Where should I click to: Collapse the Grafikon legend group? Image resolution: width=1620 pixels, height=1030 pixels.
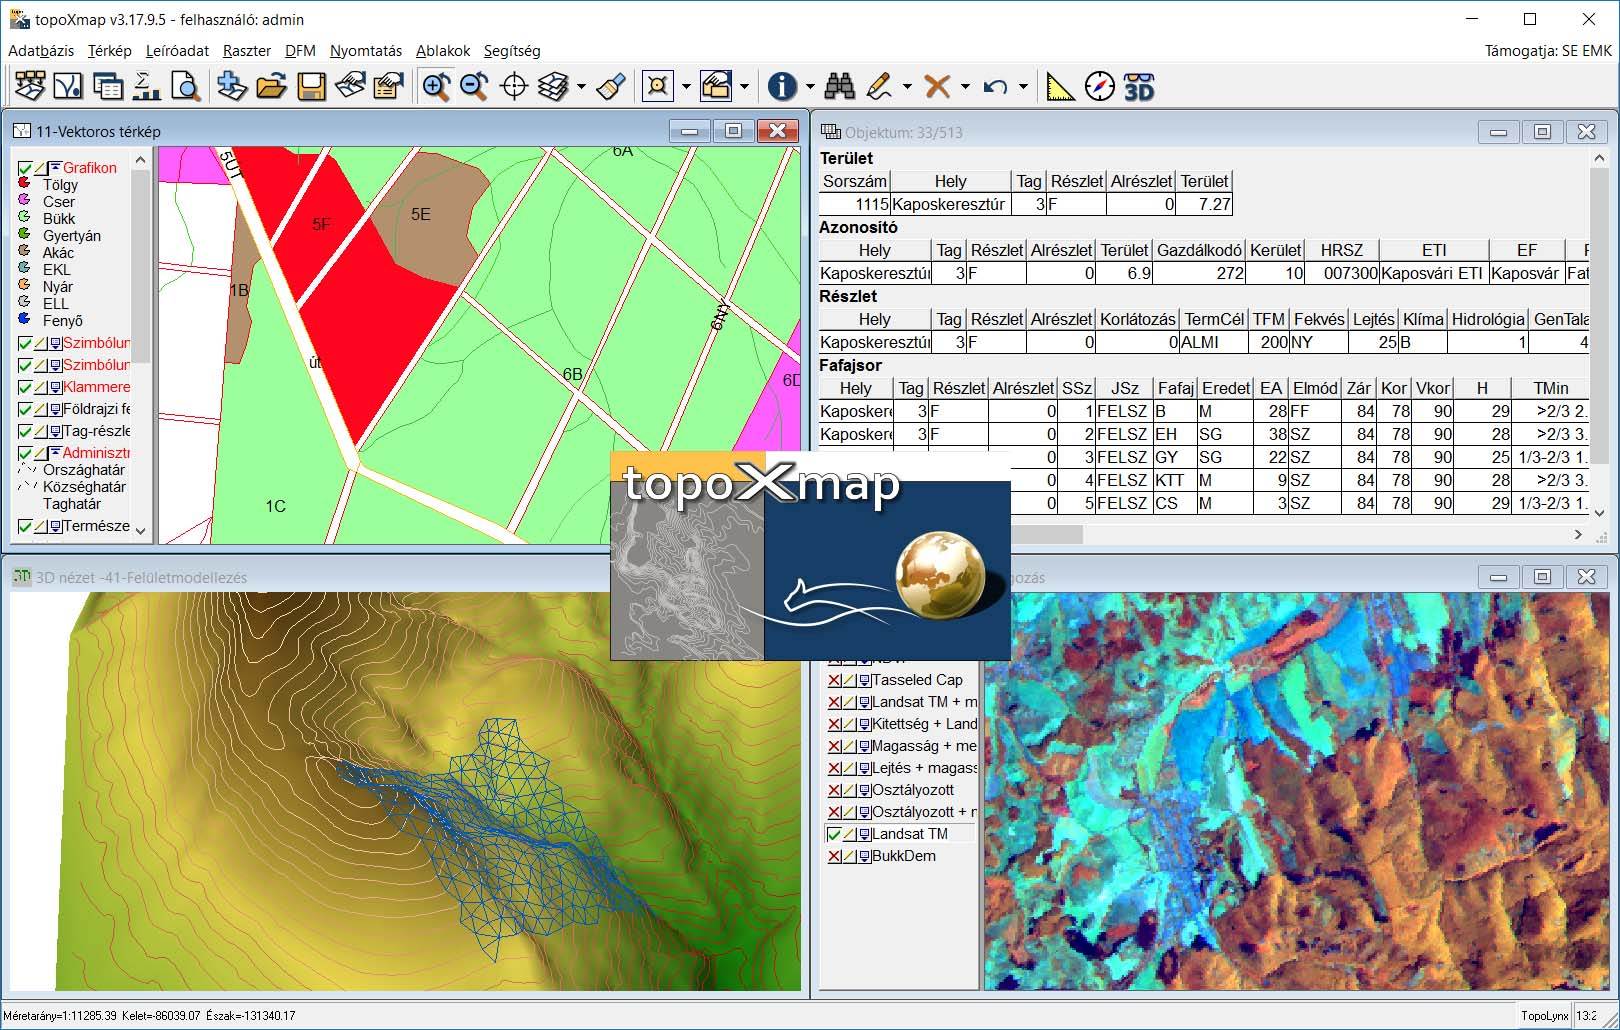[x=56, y=168]
